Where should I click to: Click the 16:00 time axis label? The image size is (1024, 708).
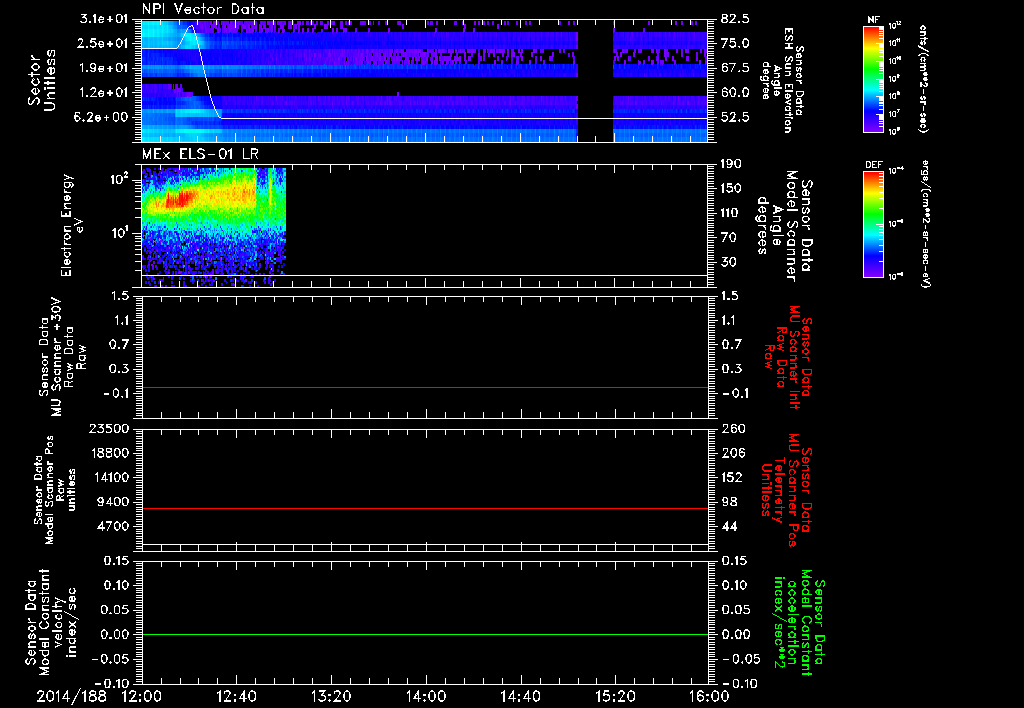coord(709,696)
